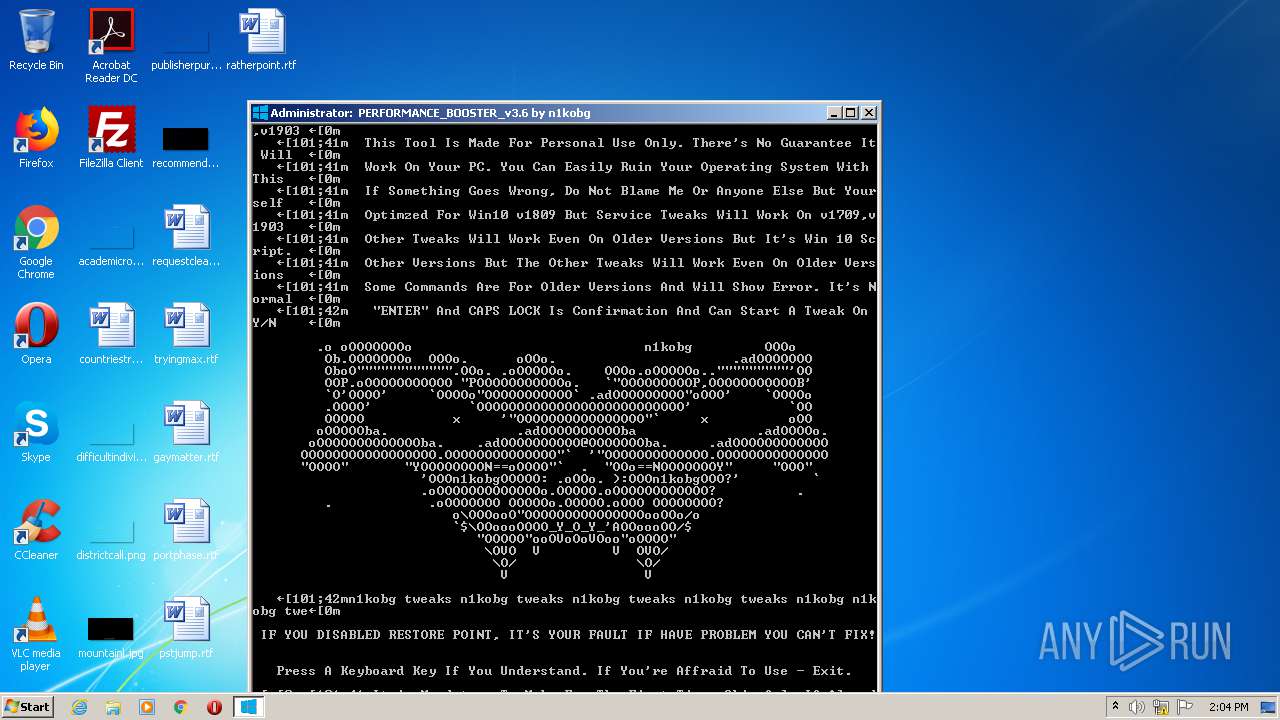Open the console window system menu icon
Image resolution: width=1280 pixels, height=720 pixels.
260,113
